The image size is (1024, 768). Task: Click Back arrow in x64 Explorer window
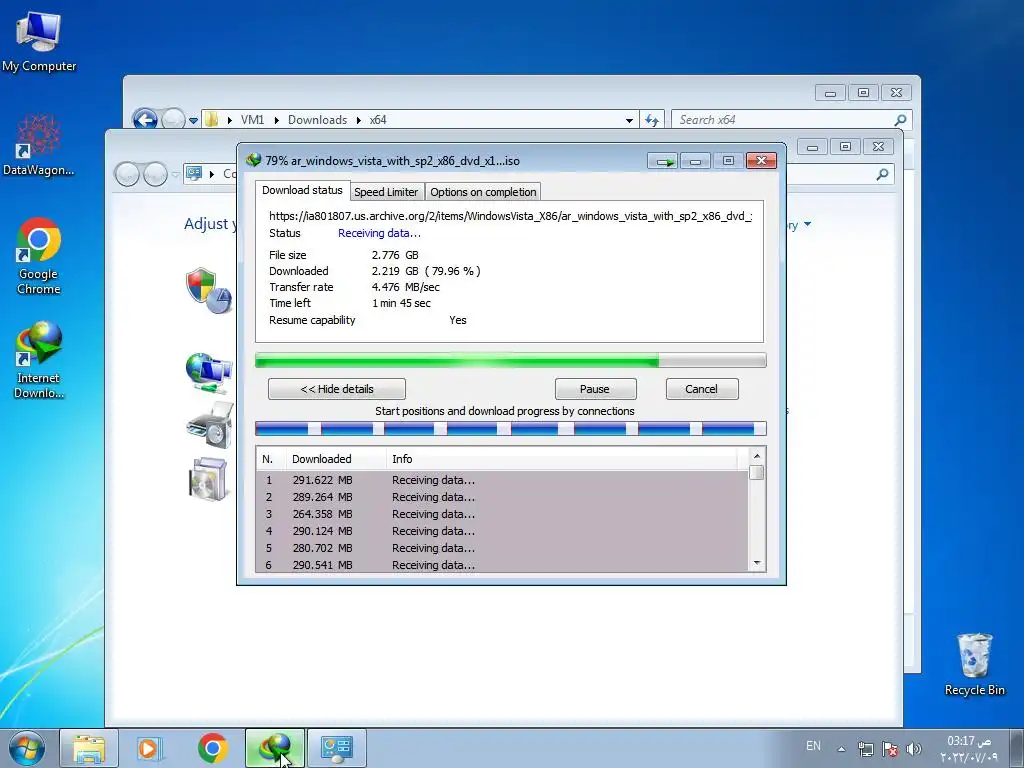[x=144, y=120]
